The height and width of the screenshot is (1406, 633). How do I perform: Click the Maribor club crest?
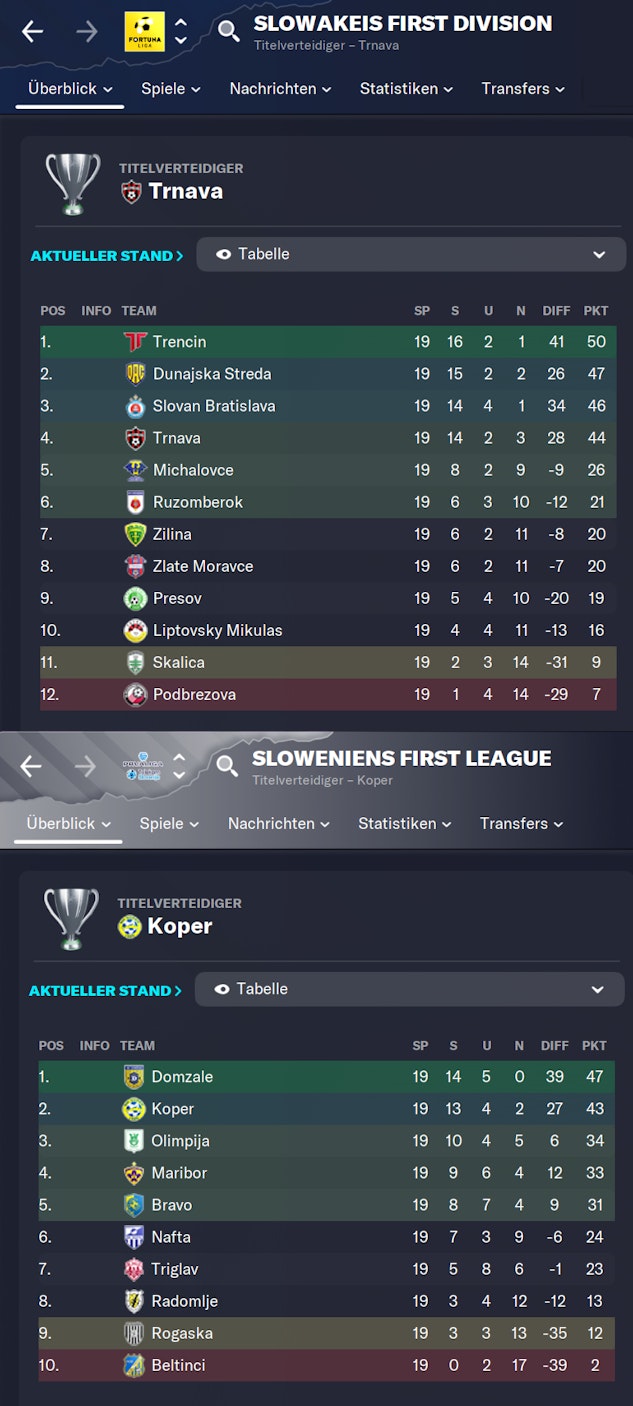[x=134, y=1173]
